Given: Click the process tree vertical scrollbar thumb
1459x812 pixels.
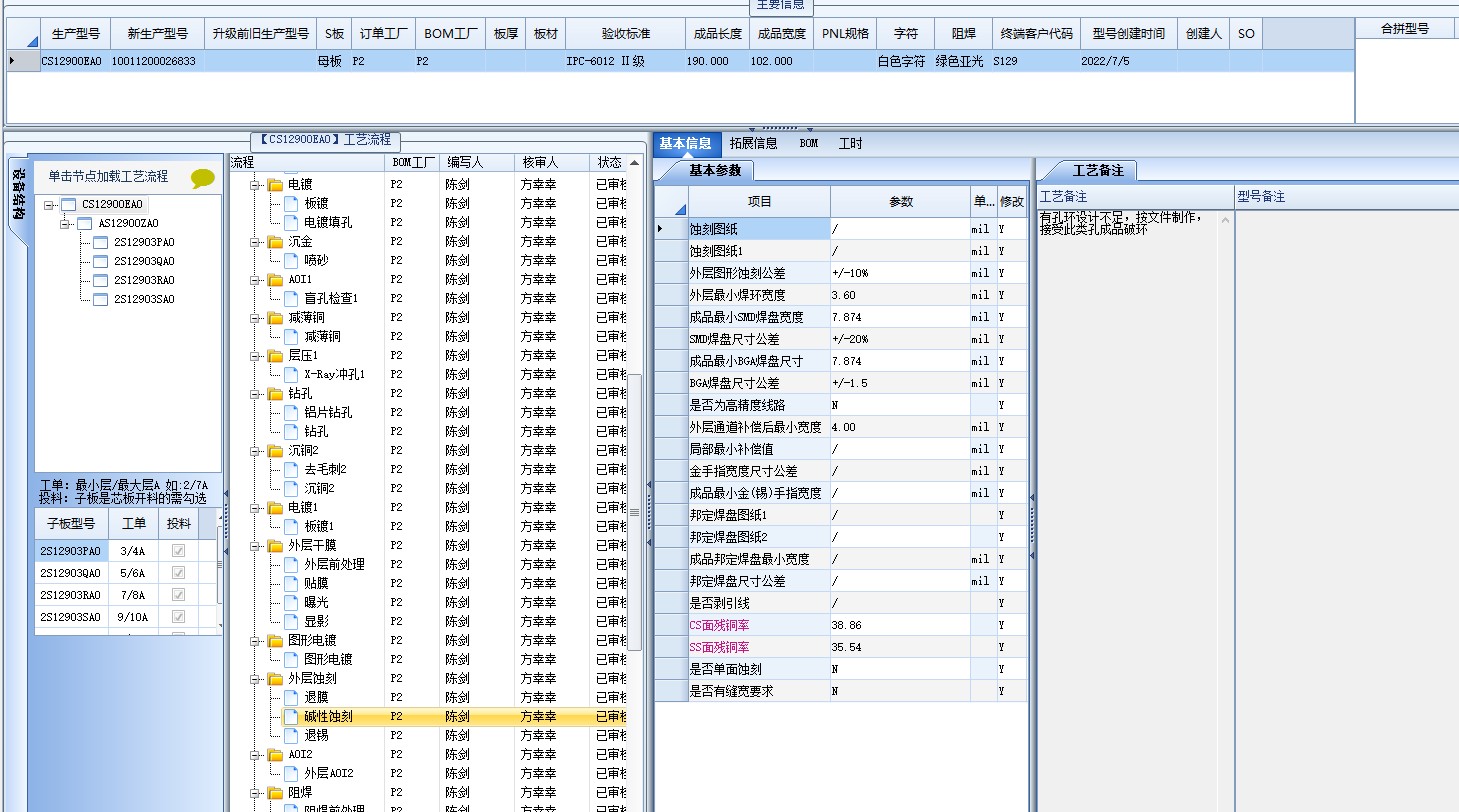Looking at the screenshot, I should (635, 510).
